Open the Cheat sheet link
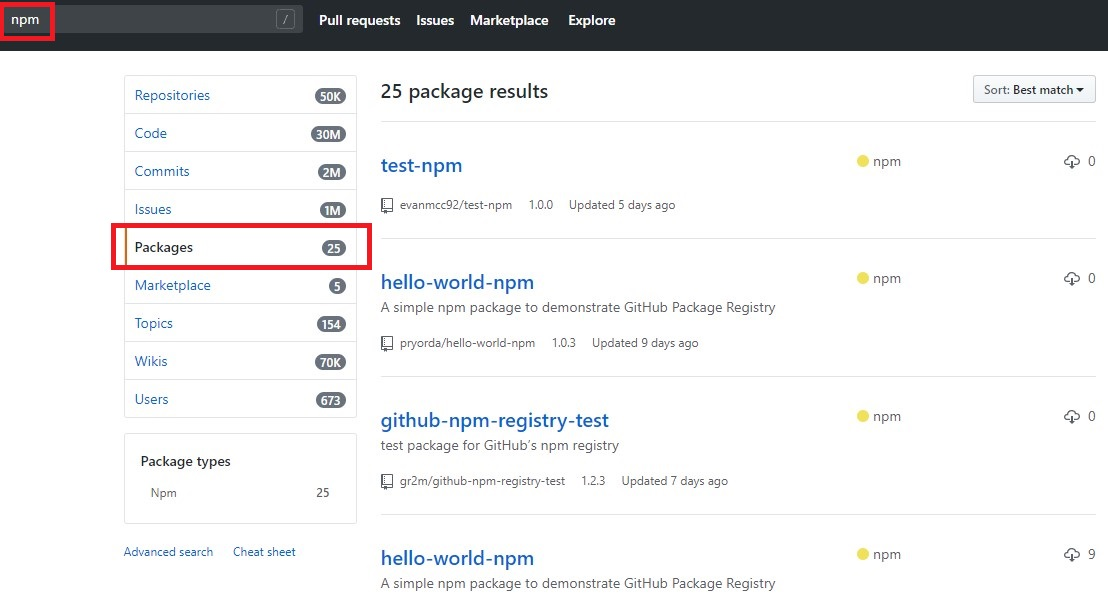Image resolution: width=1108 pixels, height=595 pixels. coord(264,552)
